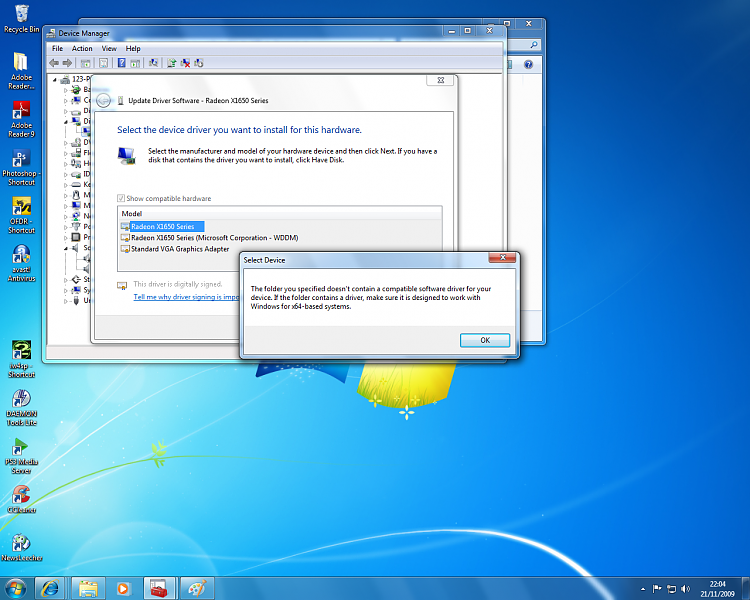Click the Forward arrow in Device Manager toolbar
750x600 pixels.
click(67, 63)
